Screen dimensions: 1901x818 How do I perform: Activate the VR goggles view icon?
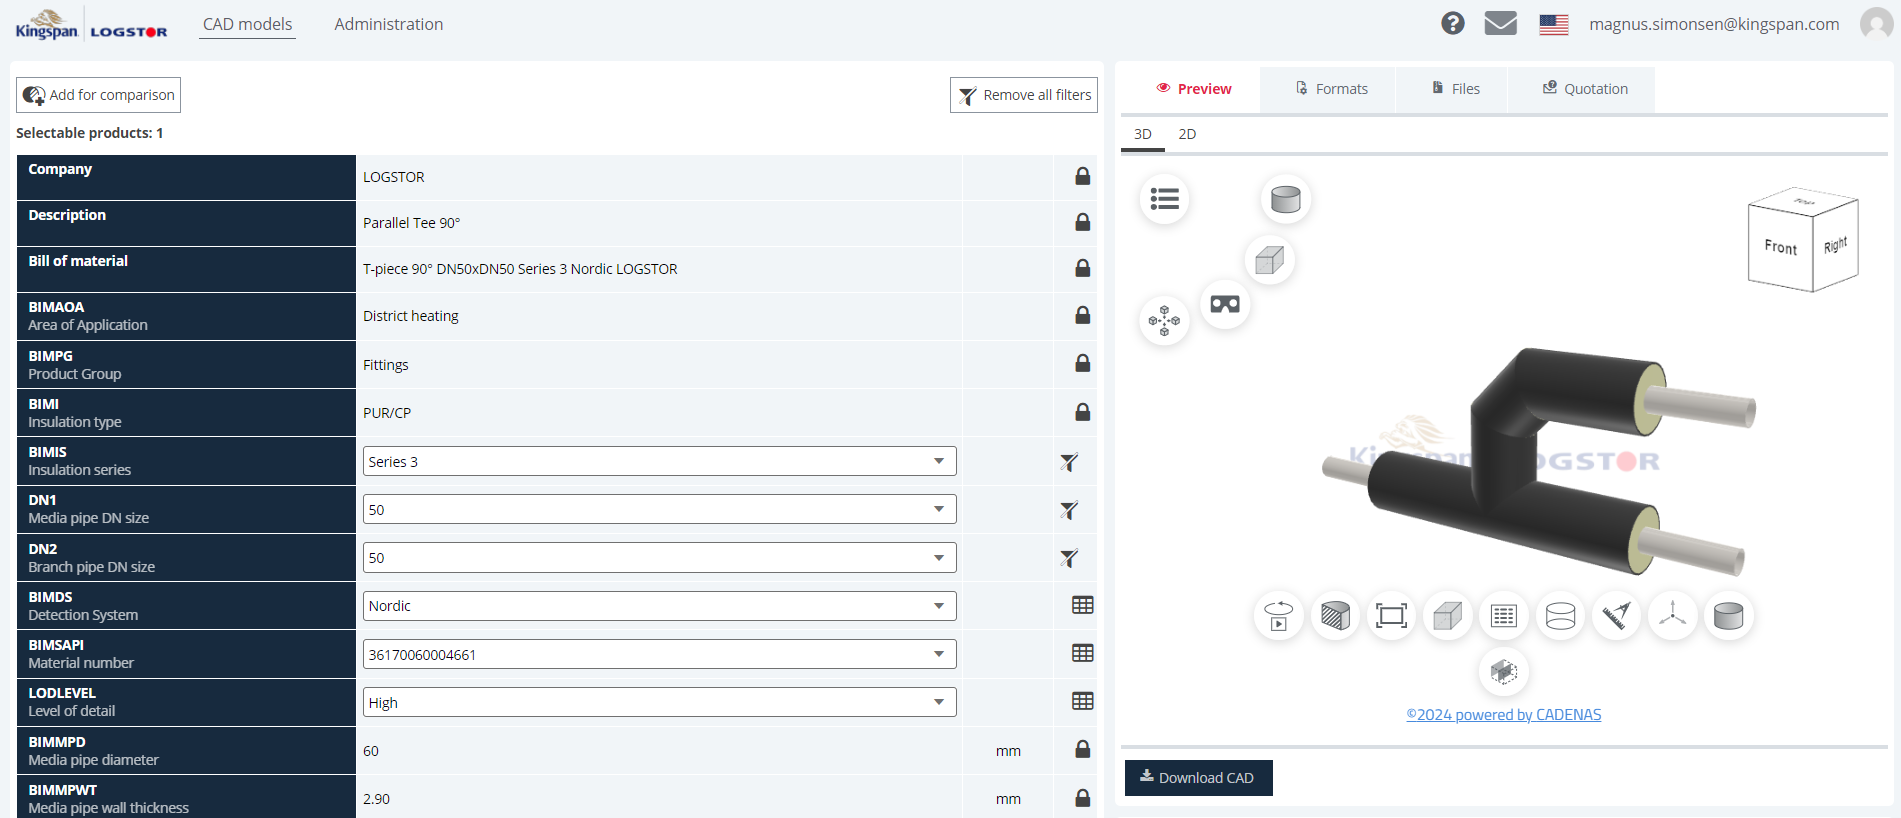[1225, 304]
